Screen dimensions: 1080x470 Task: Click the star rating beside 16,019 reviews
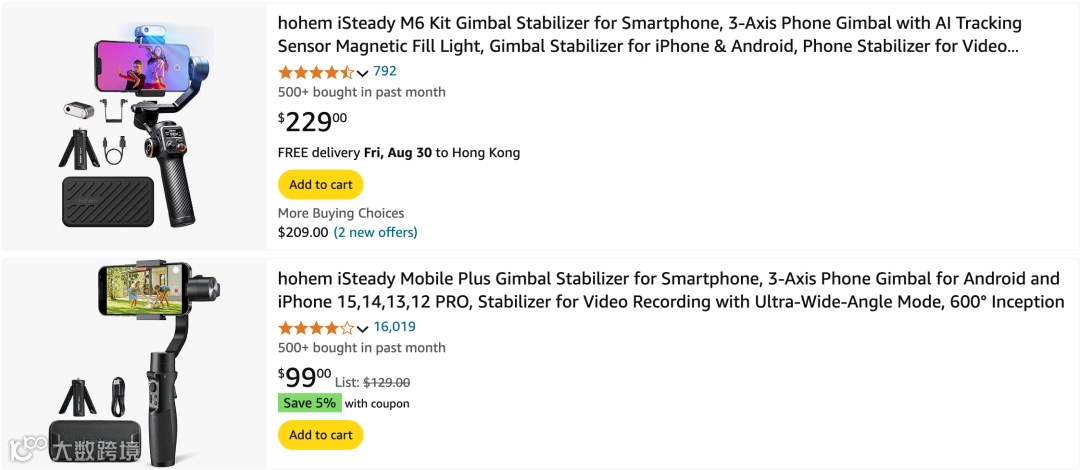coord(315,328)
